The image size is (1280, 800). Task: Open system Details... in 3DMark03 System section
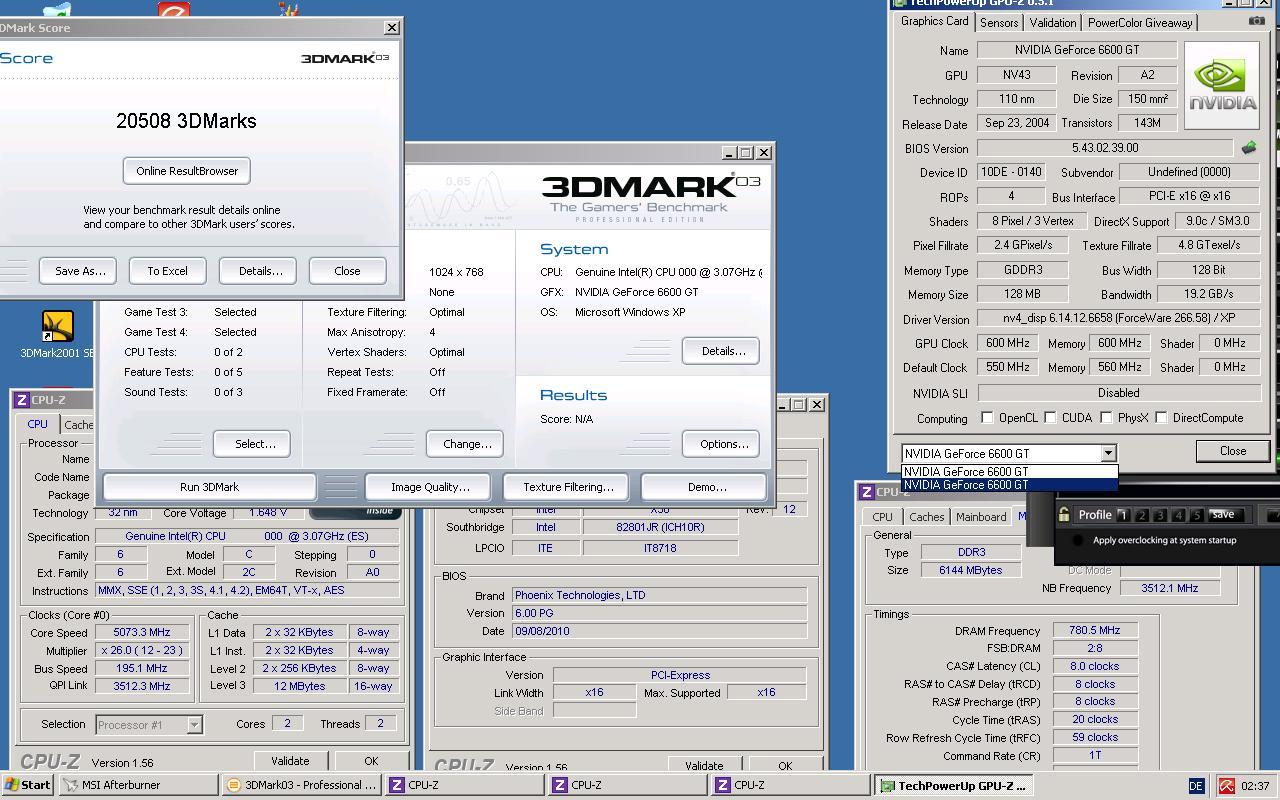tap(721, 351)
